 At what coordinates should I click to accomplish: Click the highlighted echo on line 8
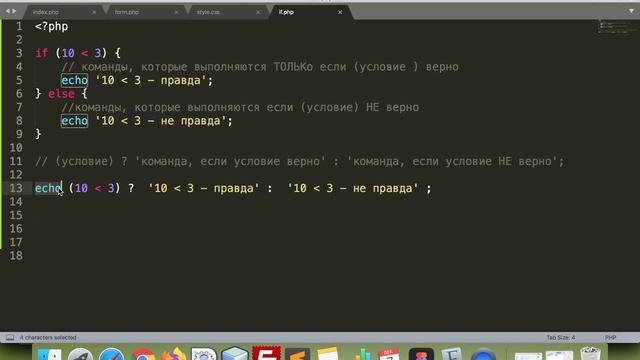coord(74,121)
